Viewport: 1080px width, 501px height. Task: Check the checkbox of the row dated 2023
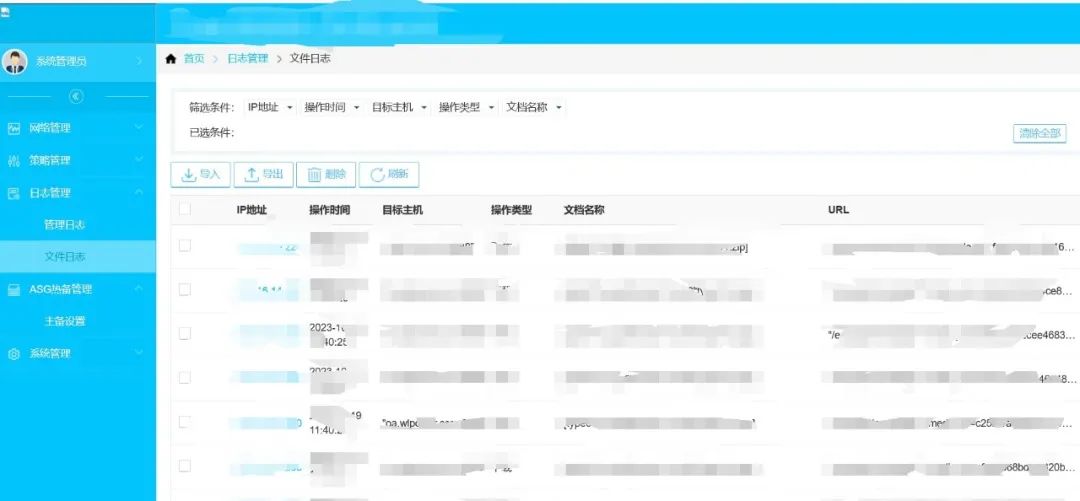(x=185, y=334)
